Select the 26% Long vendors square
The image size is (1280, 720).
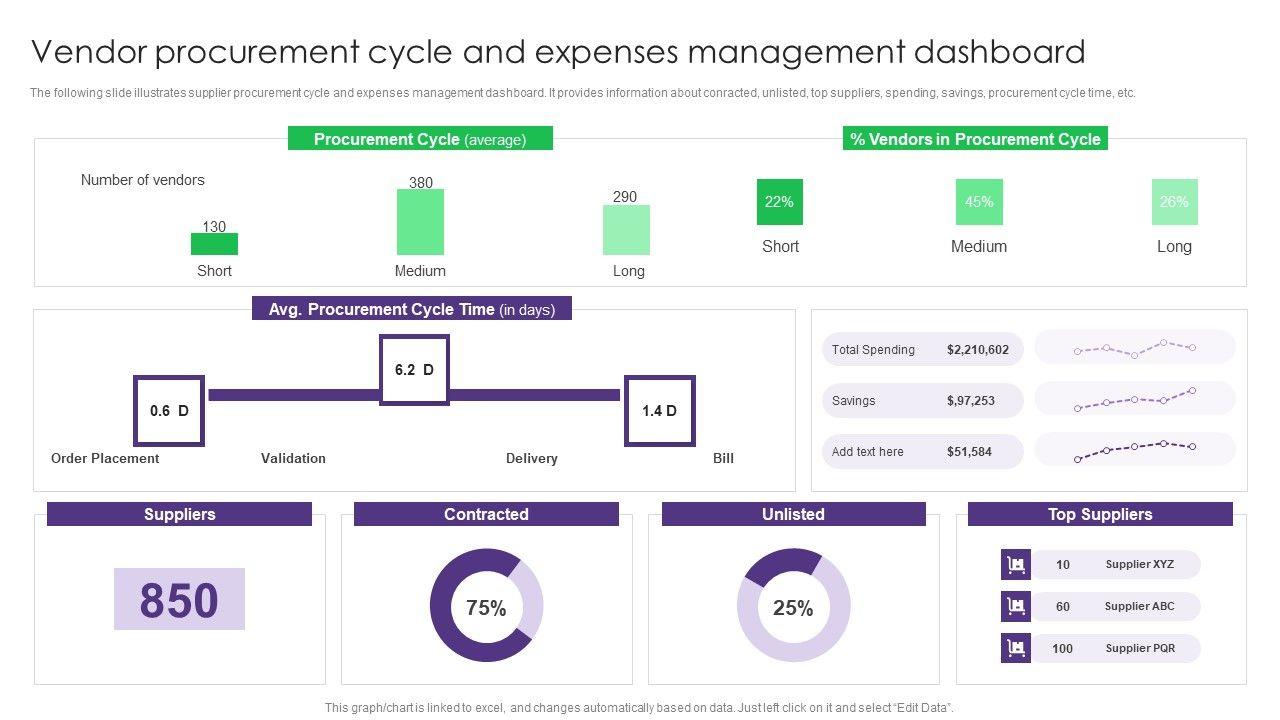click(1174, 202)
